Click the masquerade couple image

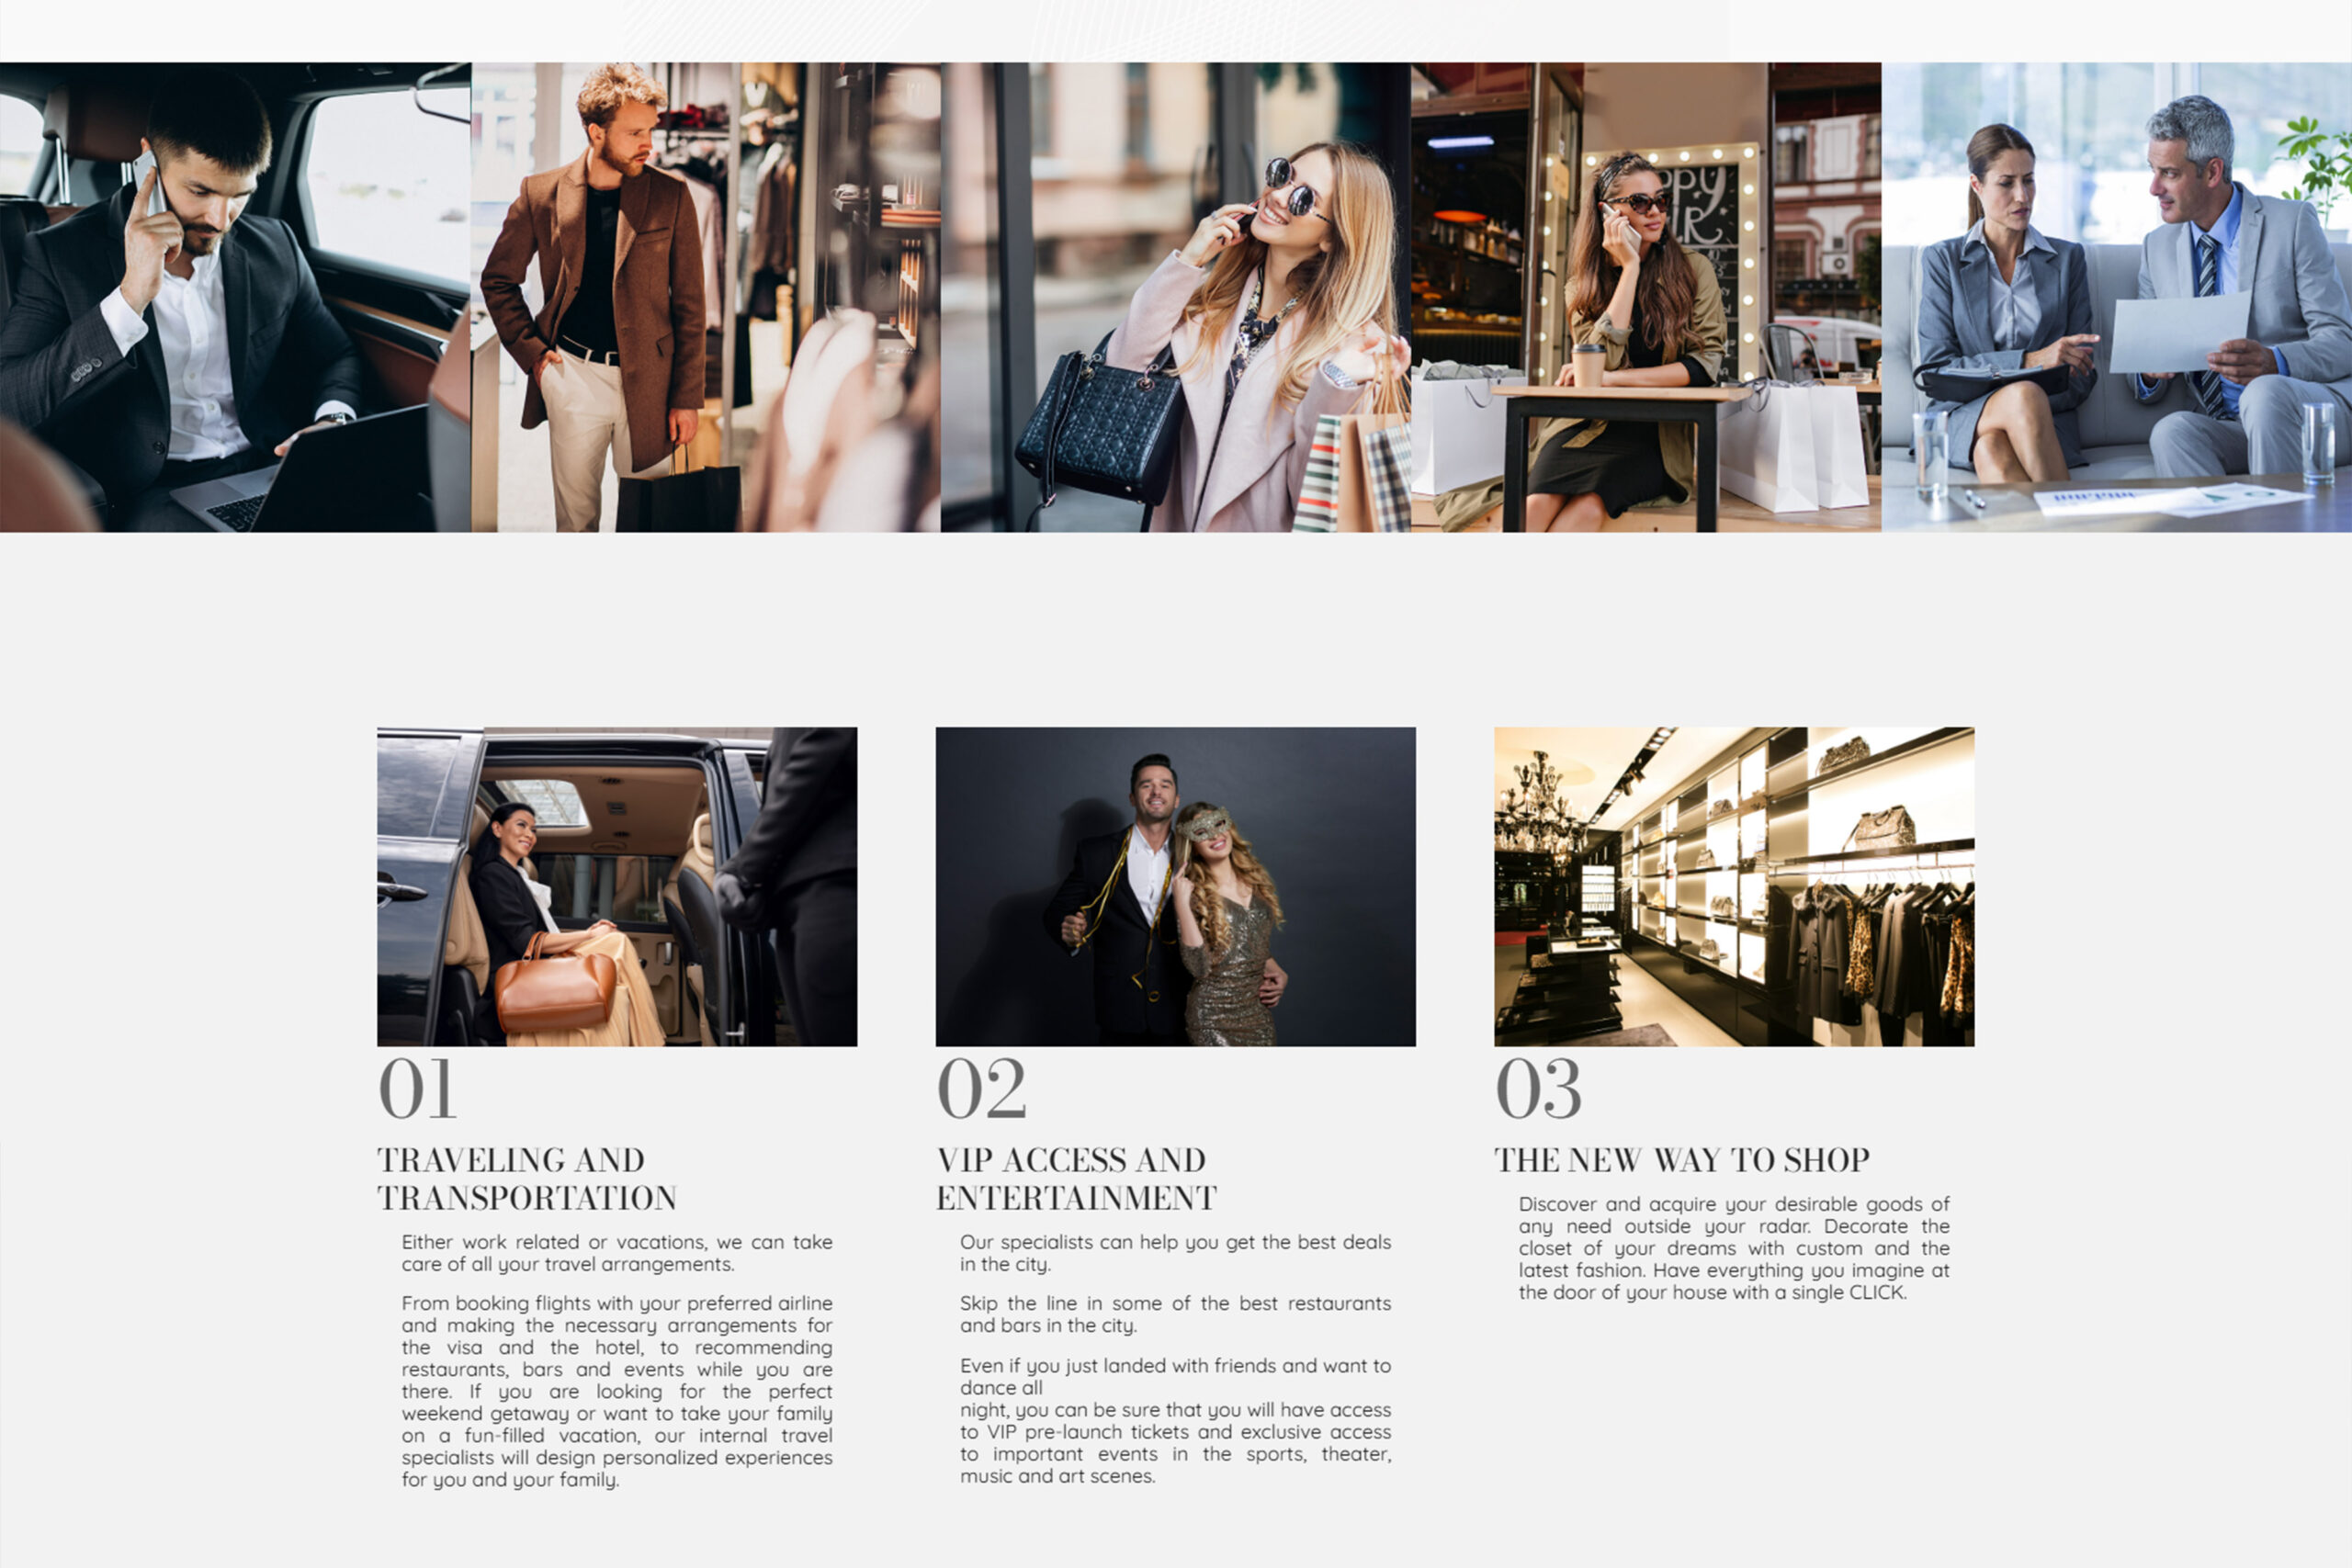tap(1176, 886)
